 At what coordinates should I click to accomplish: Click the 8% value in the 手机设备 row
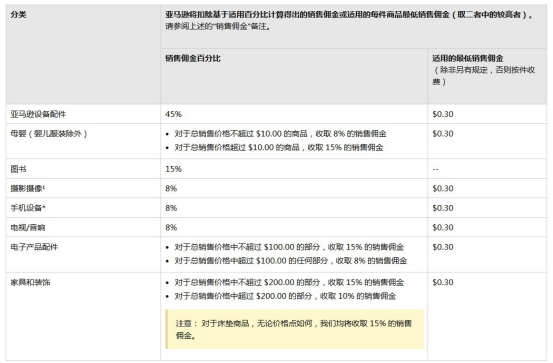(171, 208)
